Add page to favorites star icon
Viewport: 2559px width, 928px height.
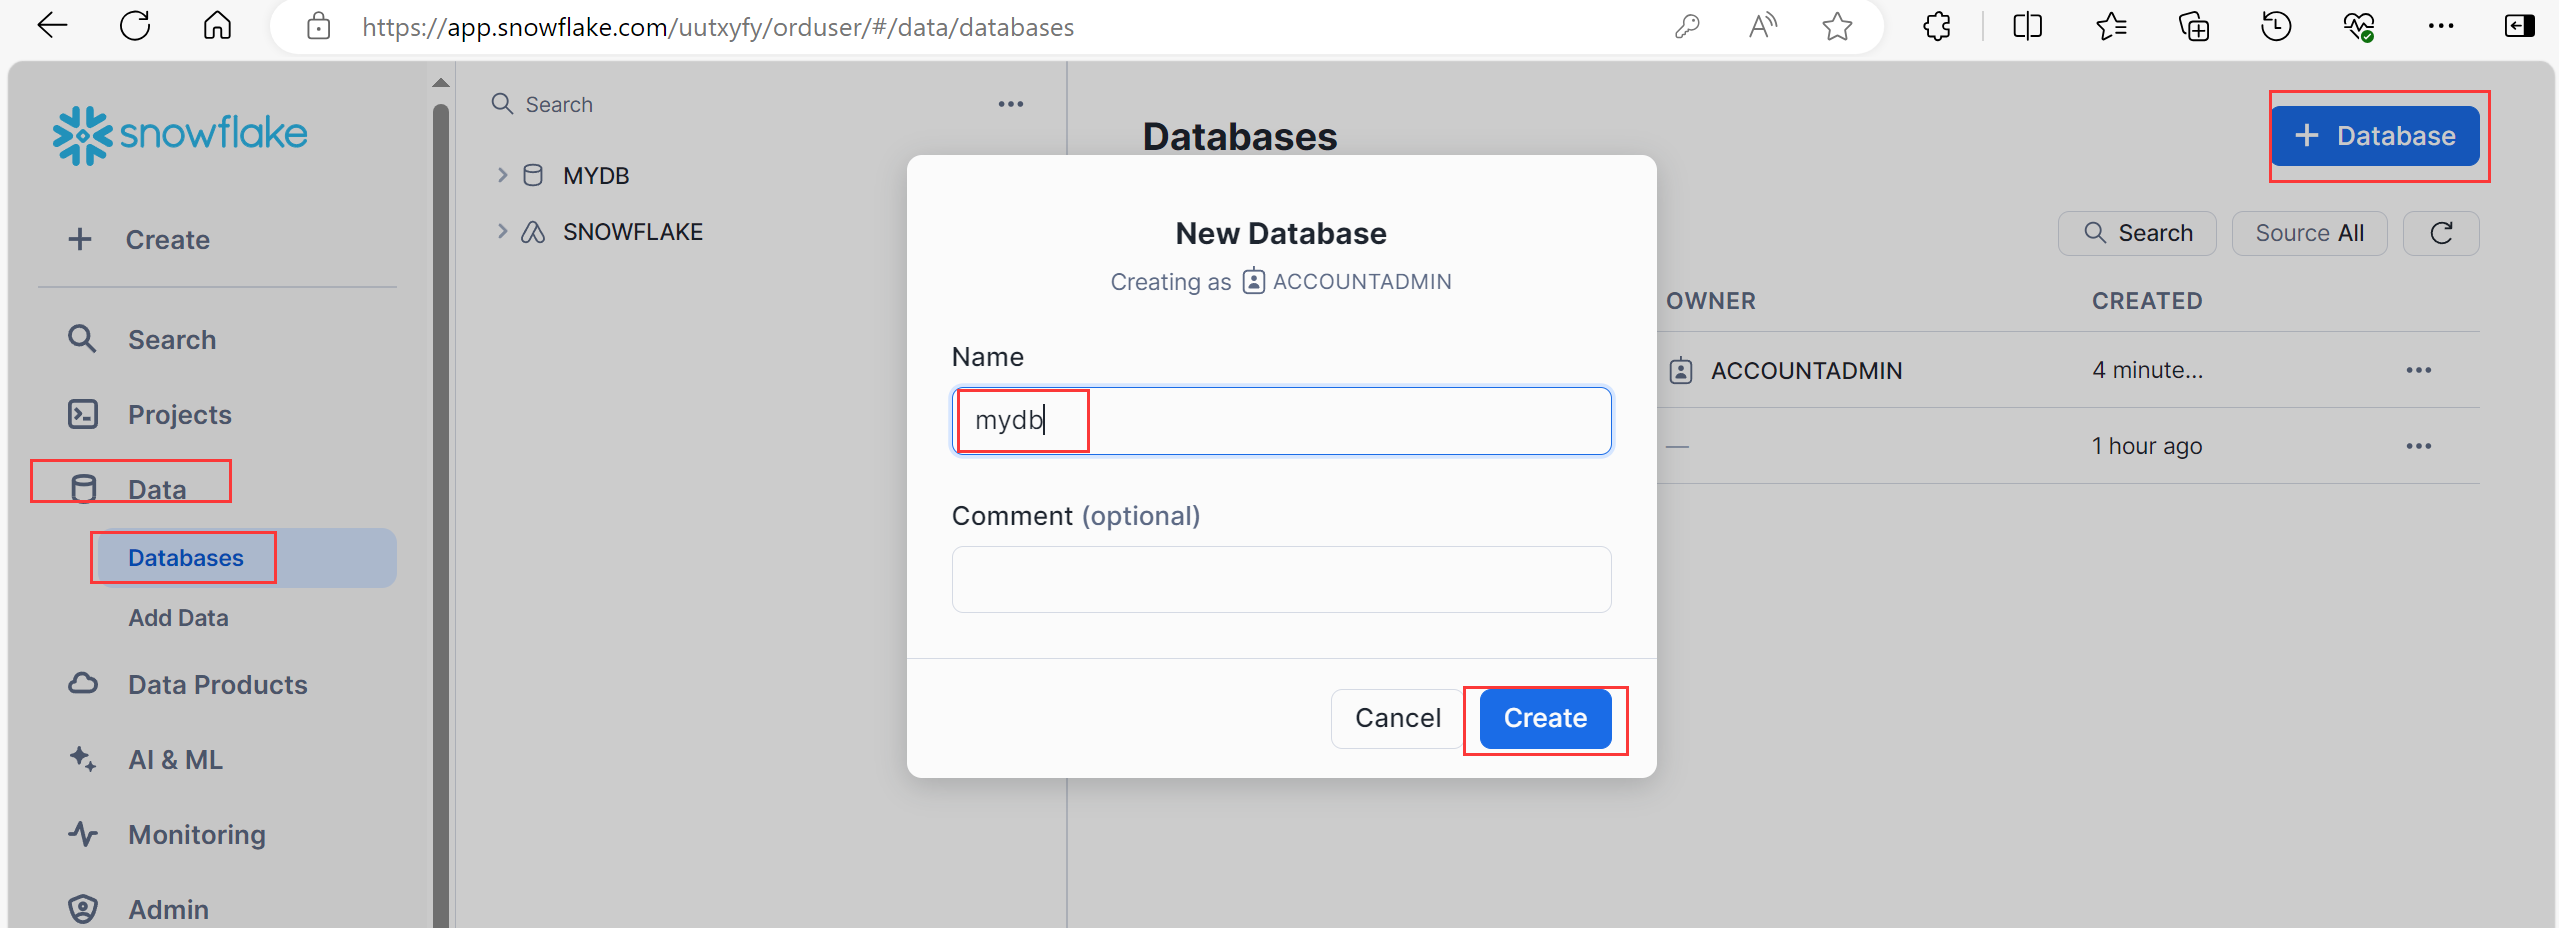1837,26
